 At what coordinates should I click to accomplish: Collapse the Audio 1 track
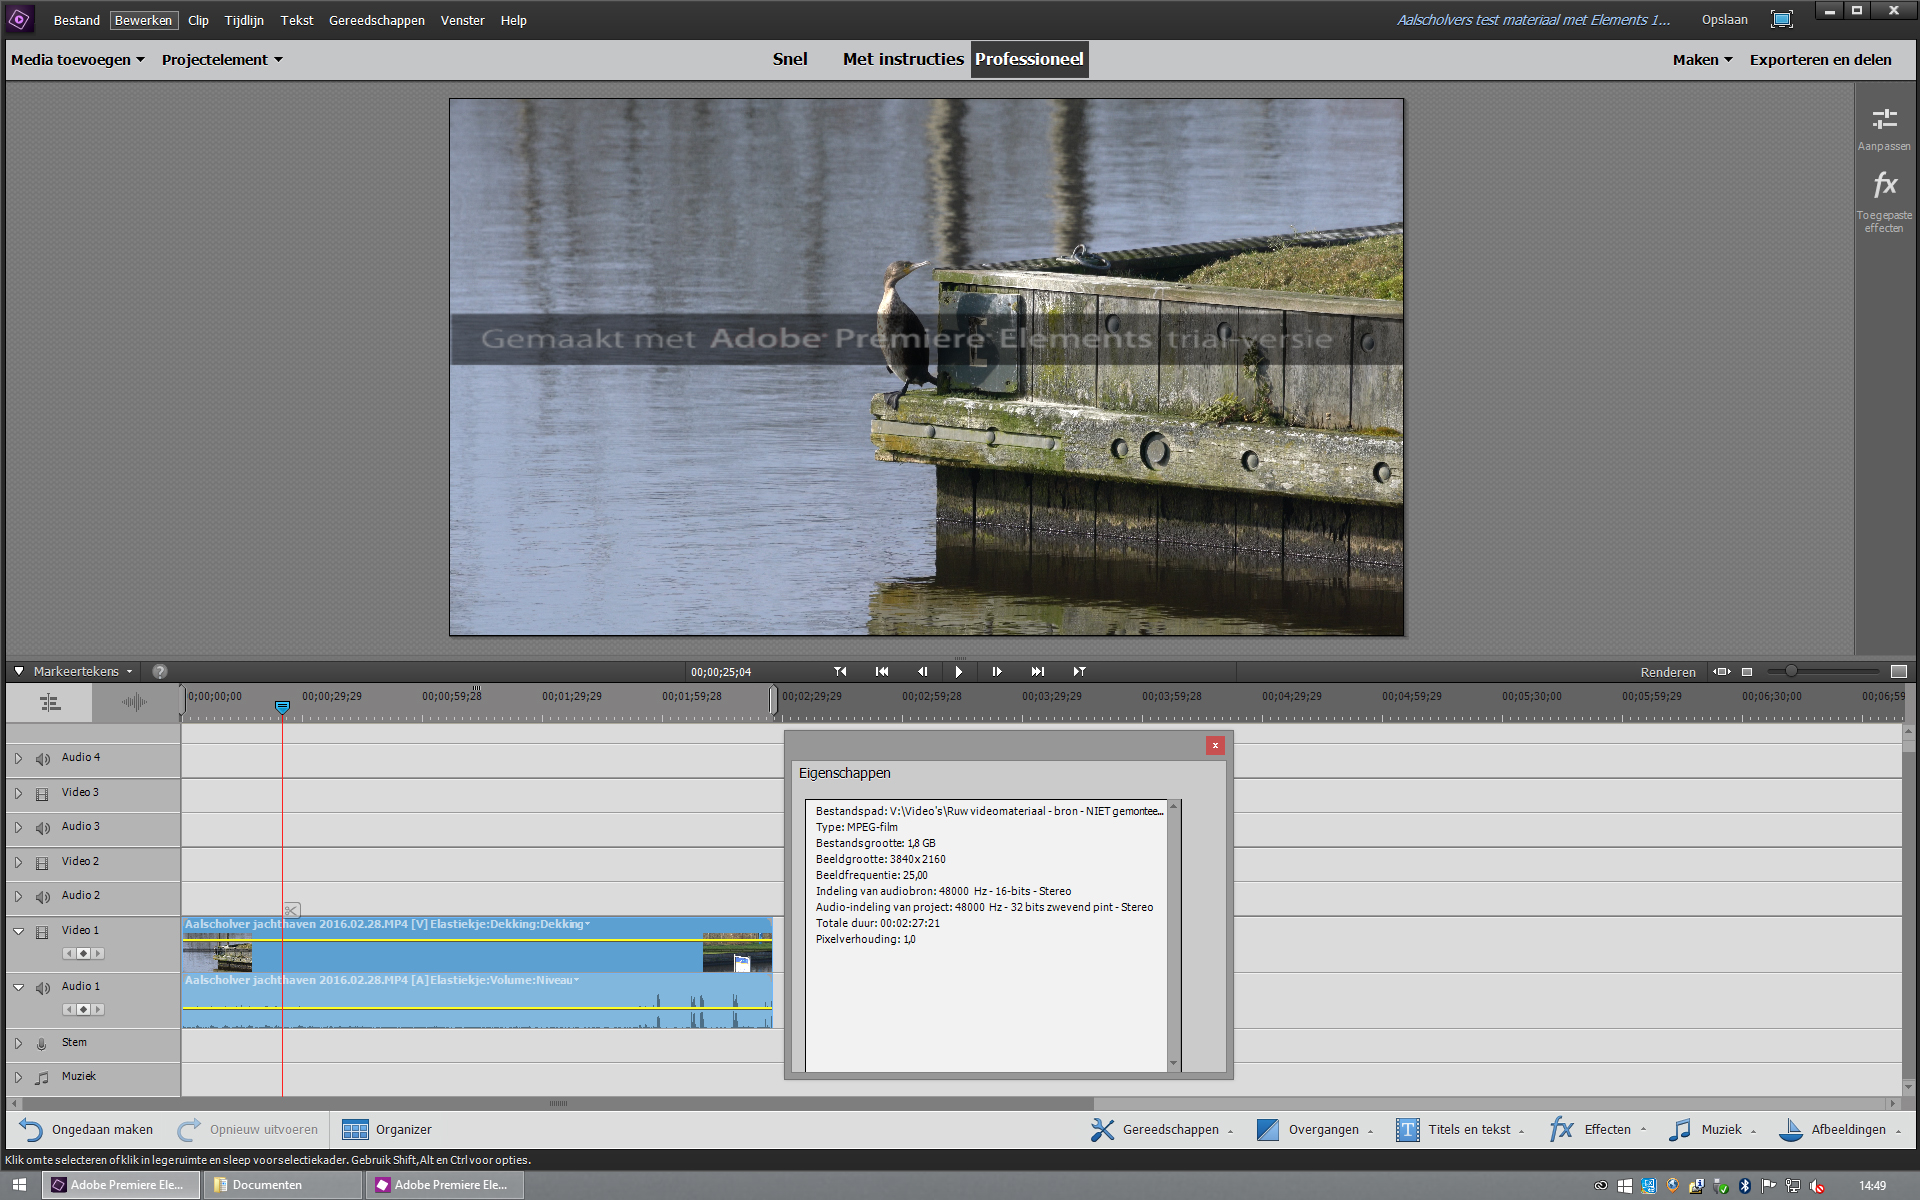pyautogui.click(x=18, y=987)
